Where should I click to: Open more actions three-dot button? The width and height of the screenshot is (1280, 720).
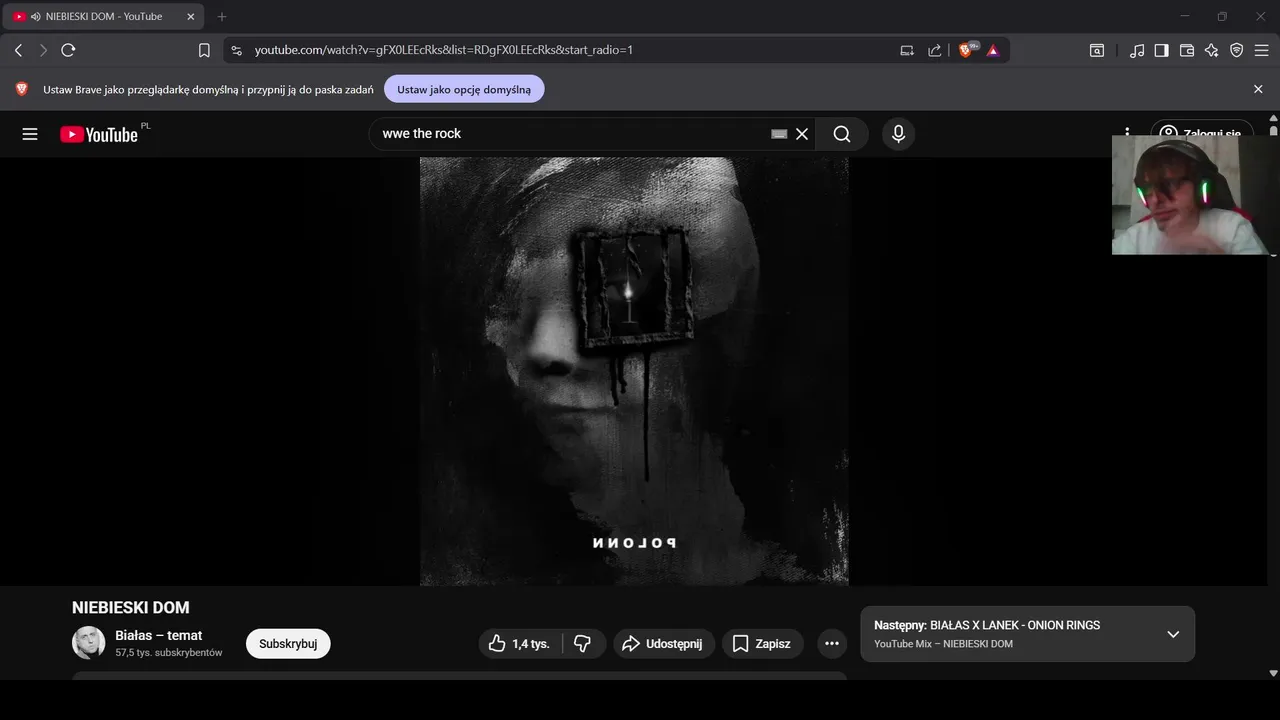pos(832,644)
